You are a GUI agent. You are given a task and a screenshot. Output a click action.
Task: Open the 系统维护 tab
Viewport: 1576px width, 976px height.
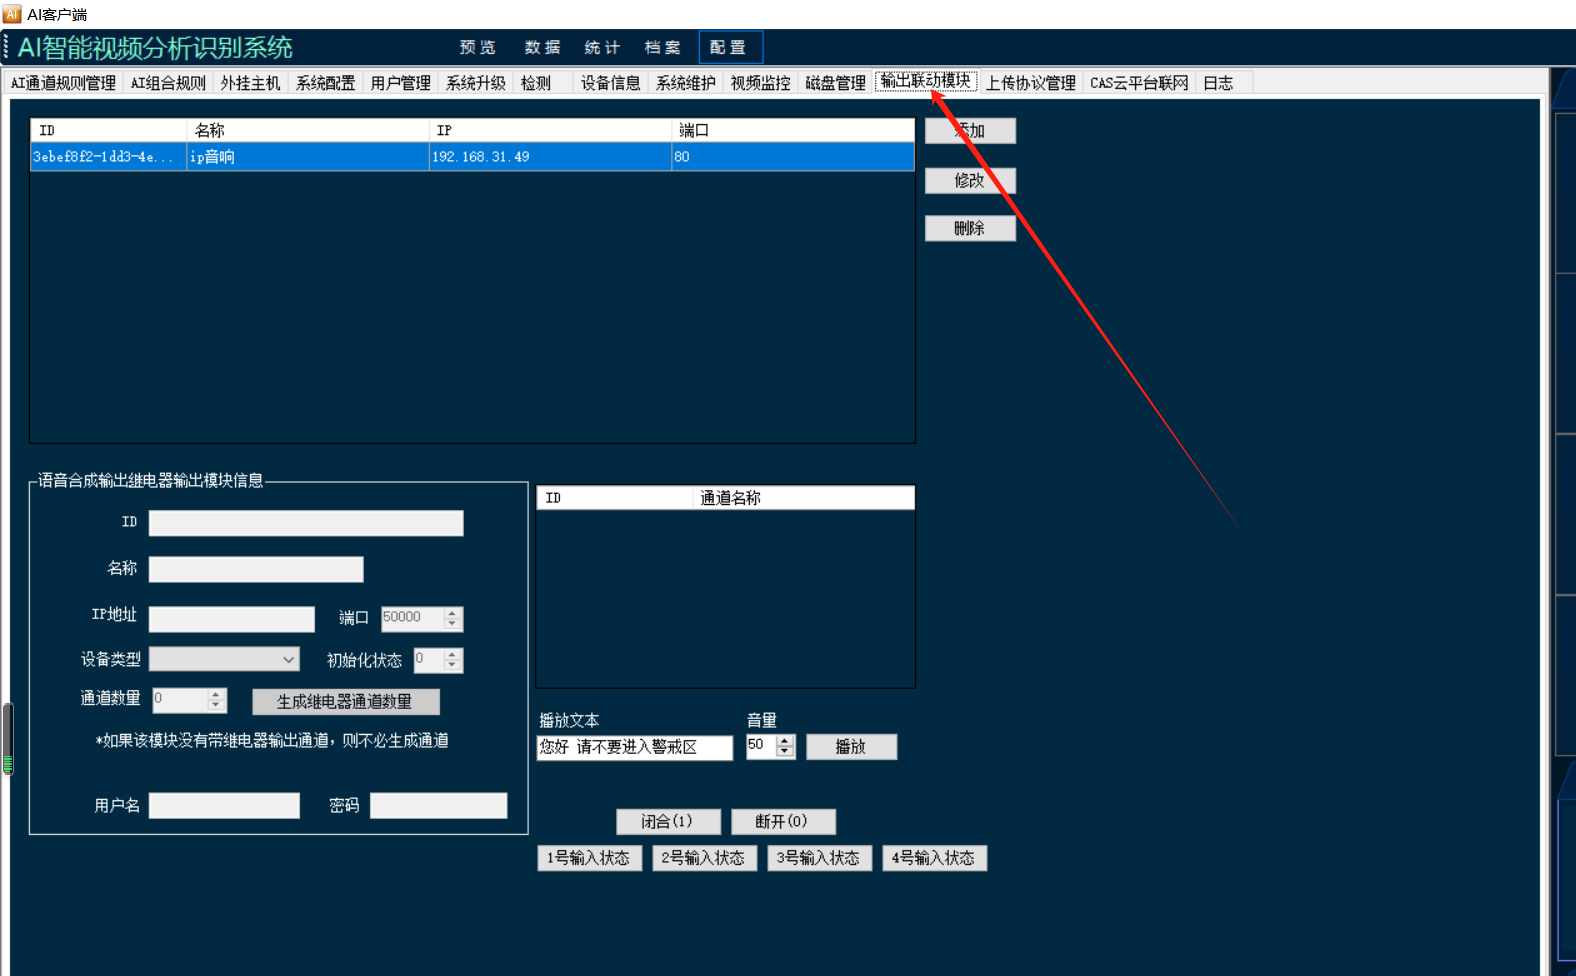coord(685,83)
